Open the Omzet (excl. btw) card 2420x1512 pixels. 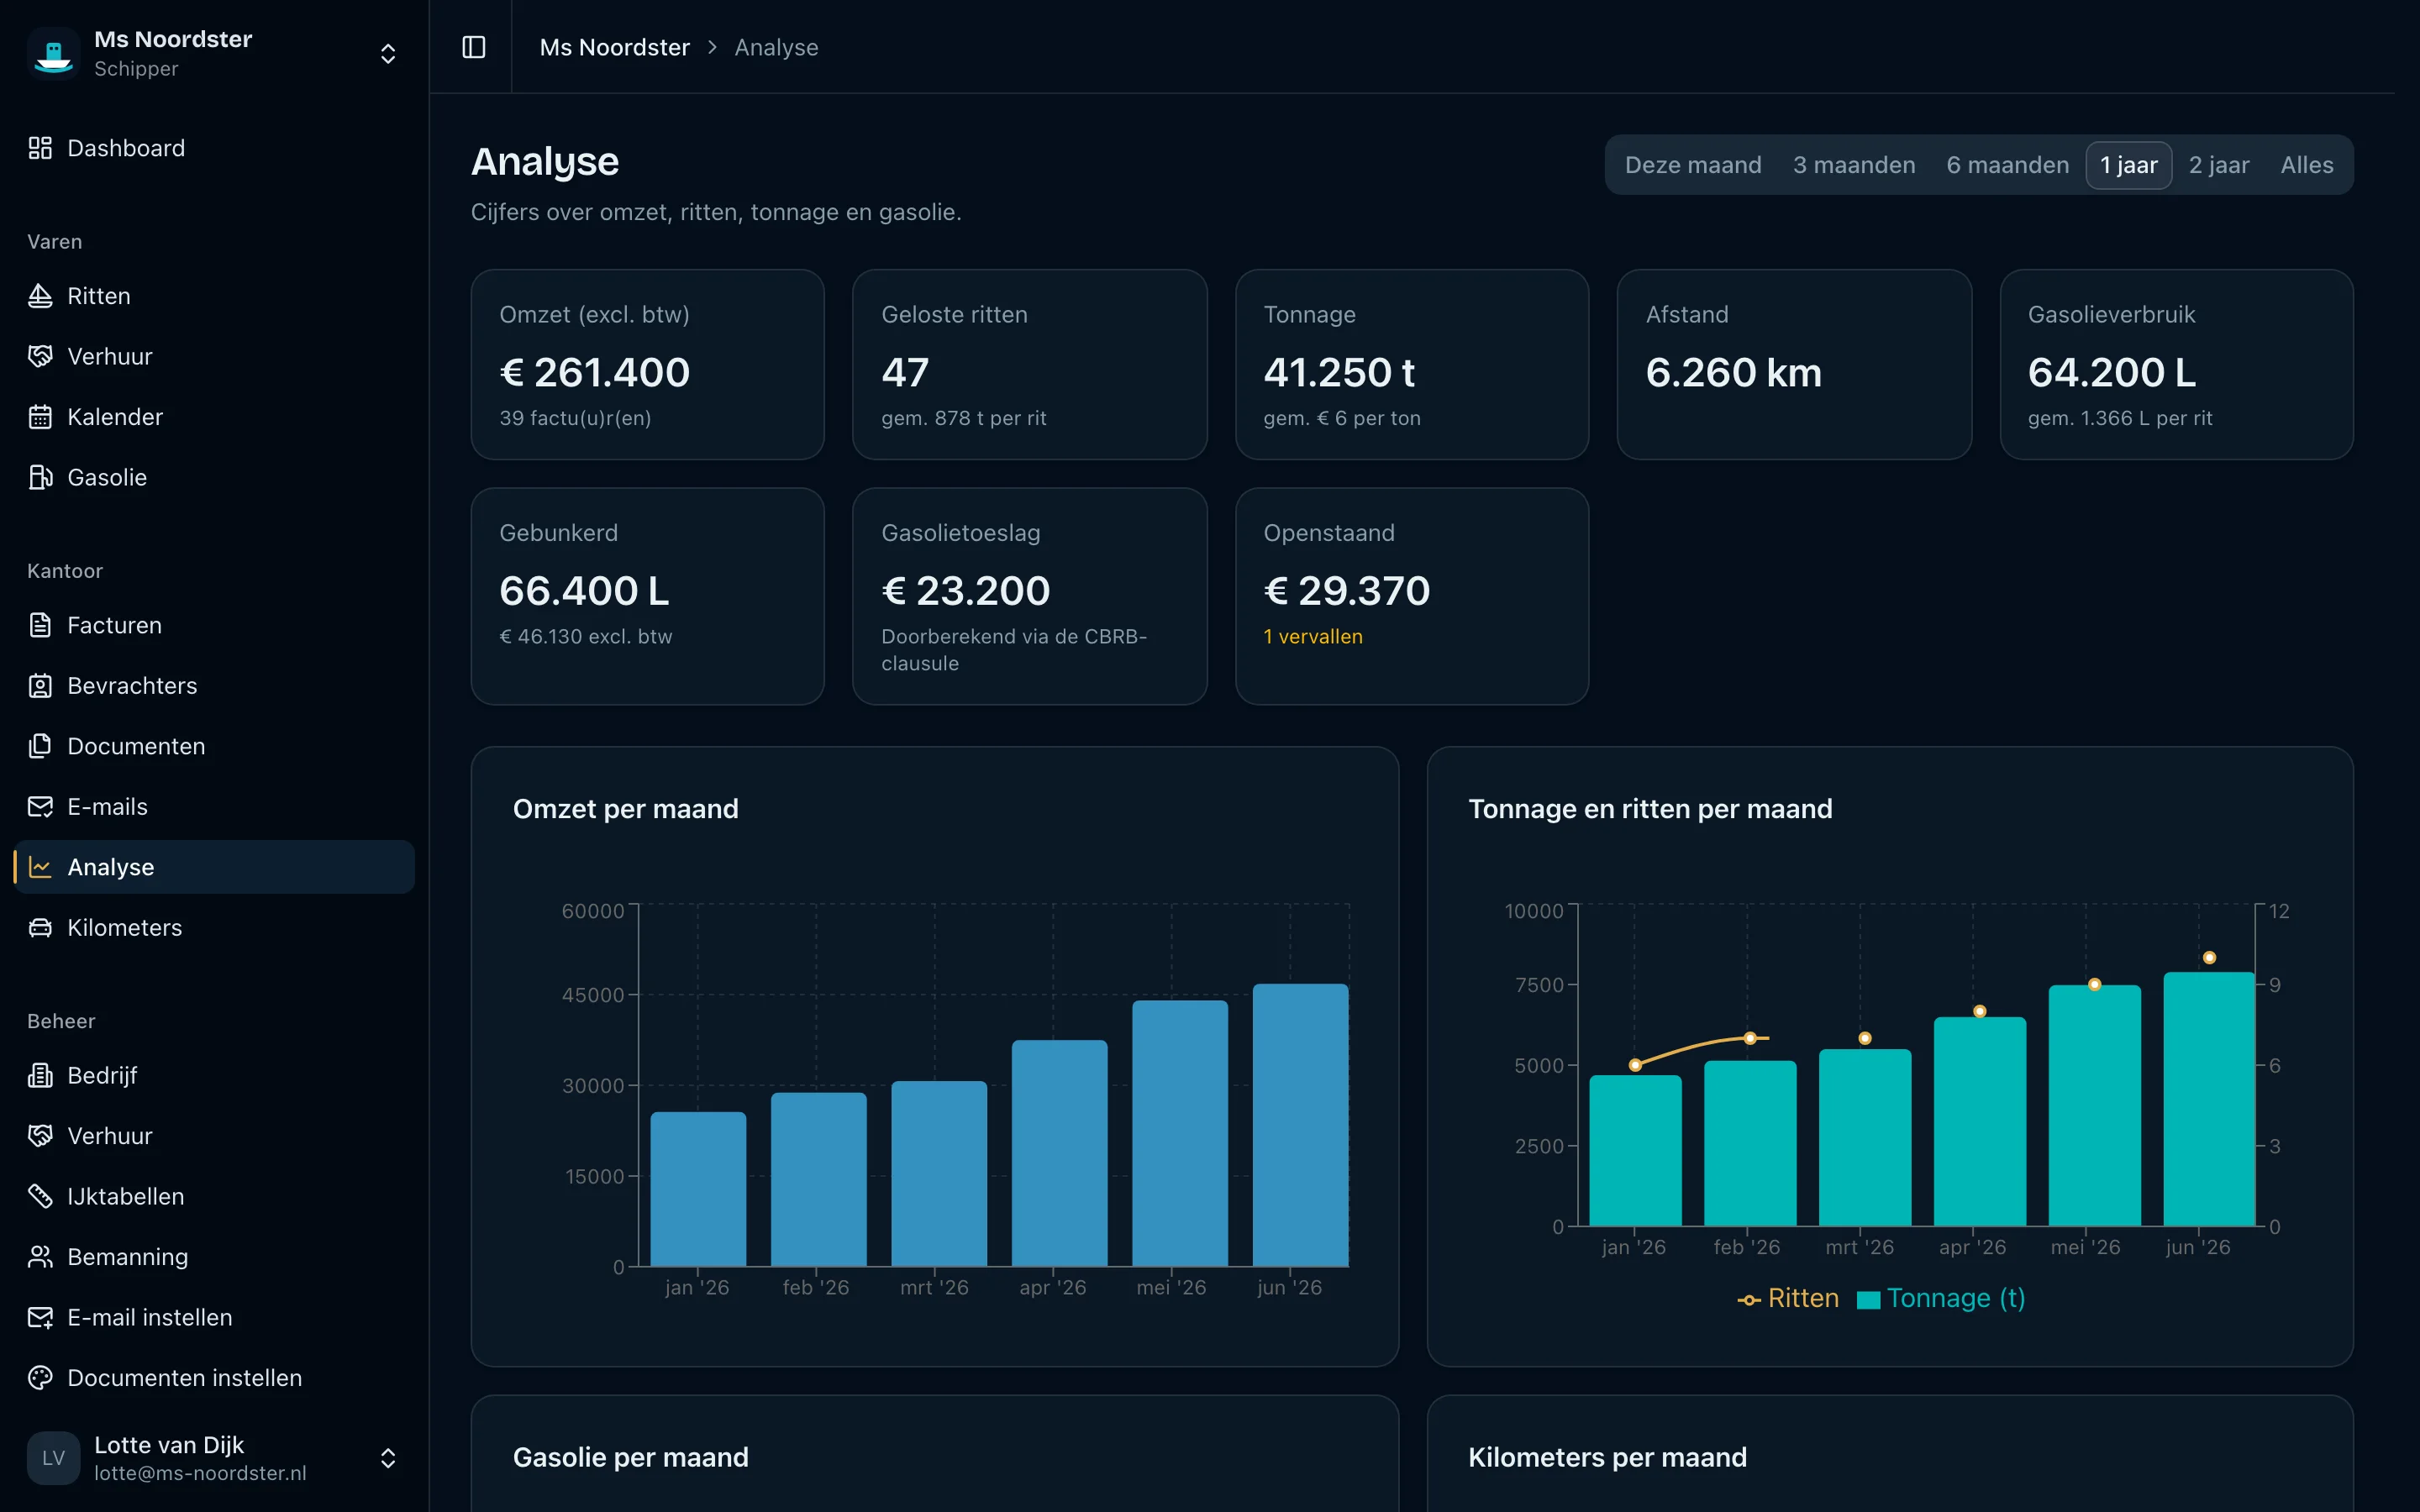coord(647,364)
